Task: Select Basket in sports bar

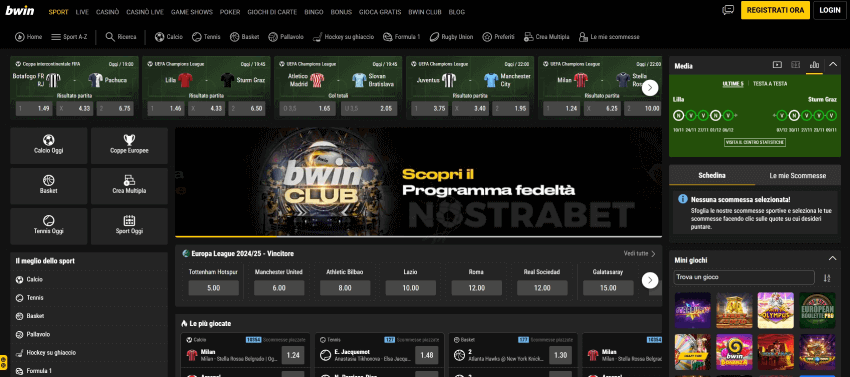Action: click(x=244, y=37)
